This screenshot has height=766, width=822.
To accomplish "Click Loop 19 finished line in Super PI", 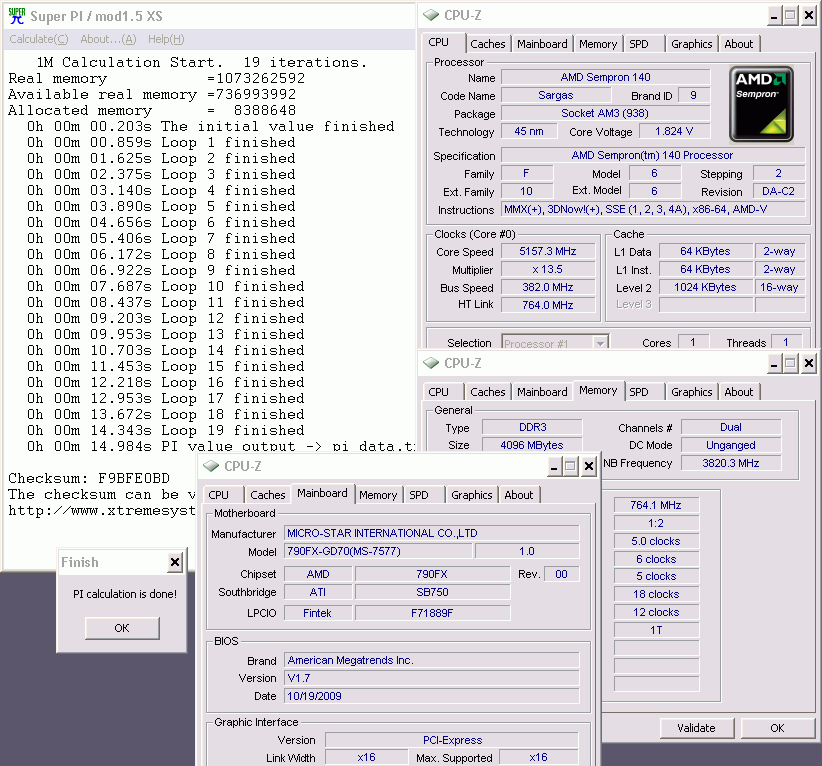I will (x=166, y=430).
